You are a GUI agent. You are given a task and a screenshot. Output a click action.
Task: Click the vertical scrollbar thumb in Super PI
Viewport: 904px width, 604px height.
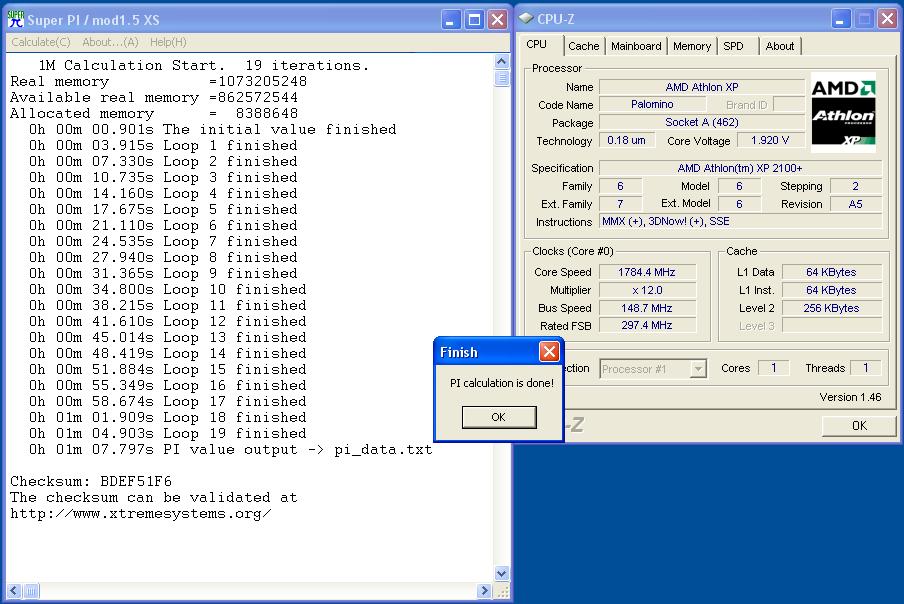[502, 78]
